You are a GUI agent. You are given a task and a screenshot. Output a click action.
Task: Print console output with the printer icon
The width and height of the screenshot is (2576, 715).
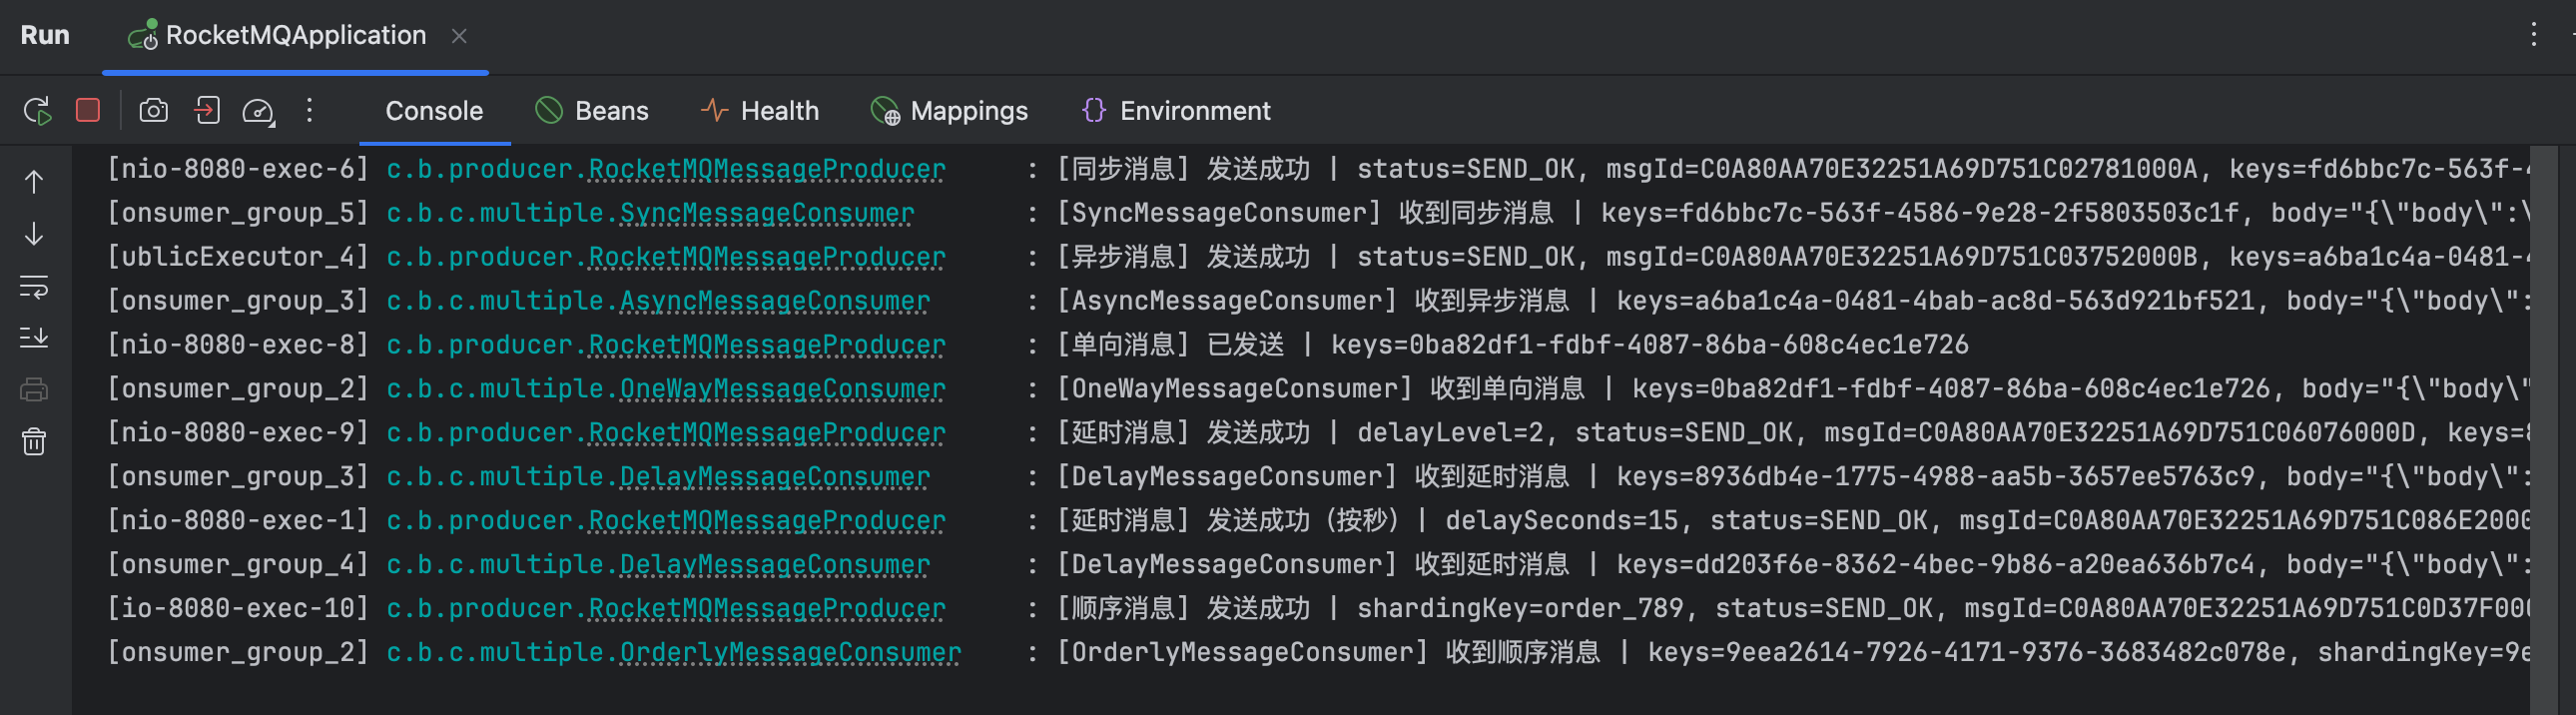pyautogui.click(x=34, y=390)
